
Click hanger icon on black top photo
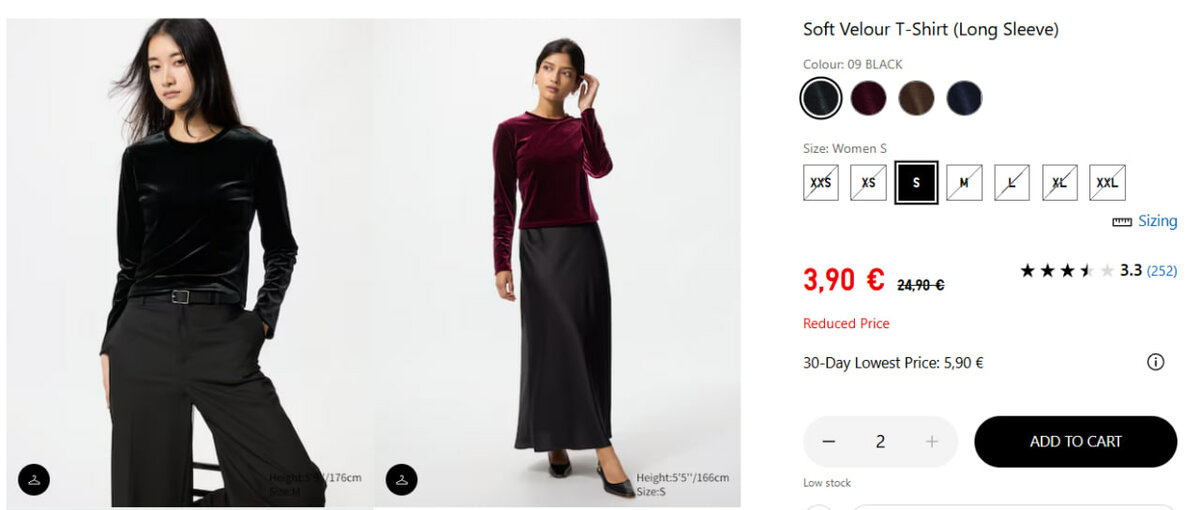click(x=34, y=479)
